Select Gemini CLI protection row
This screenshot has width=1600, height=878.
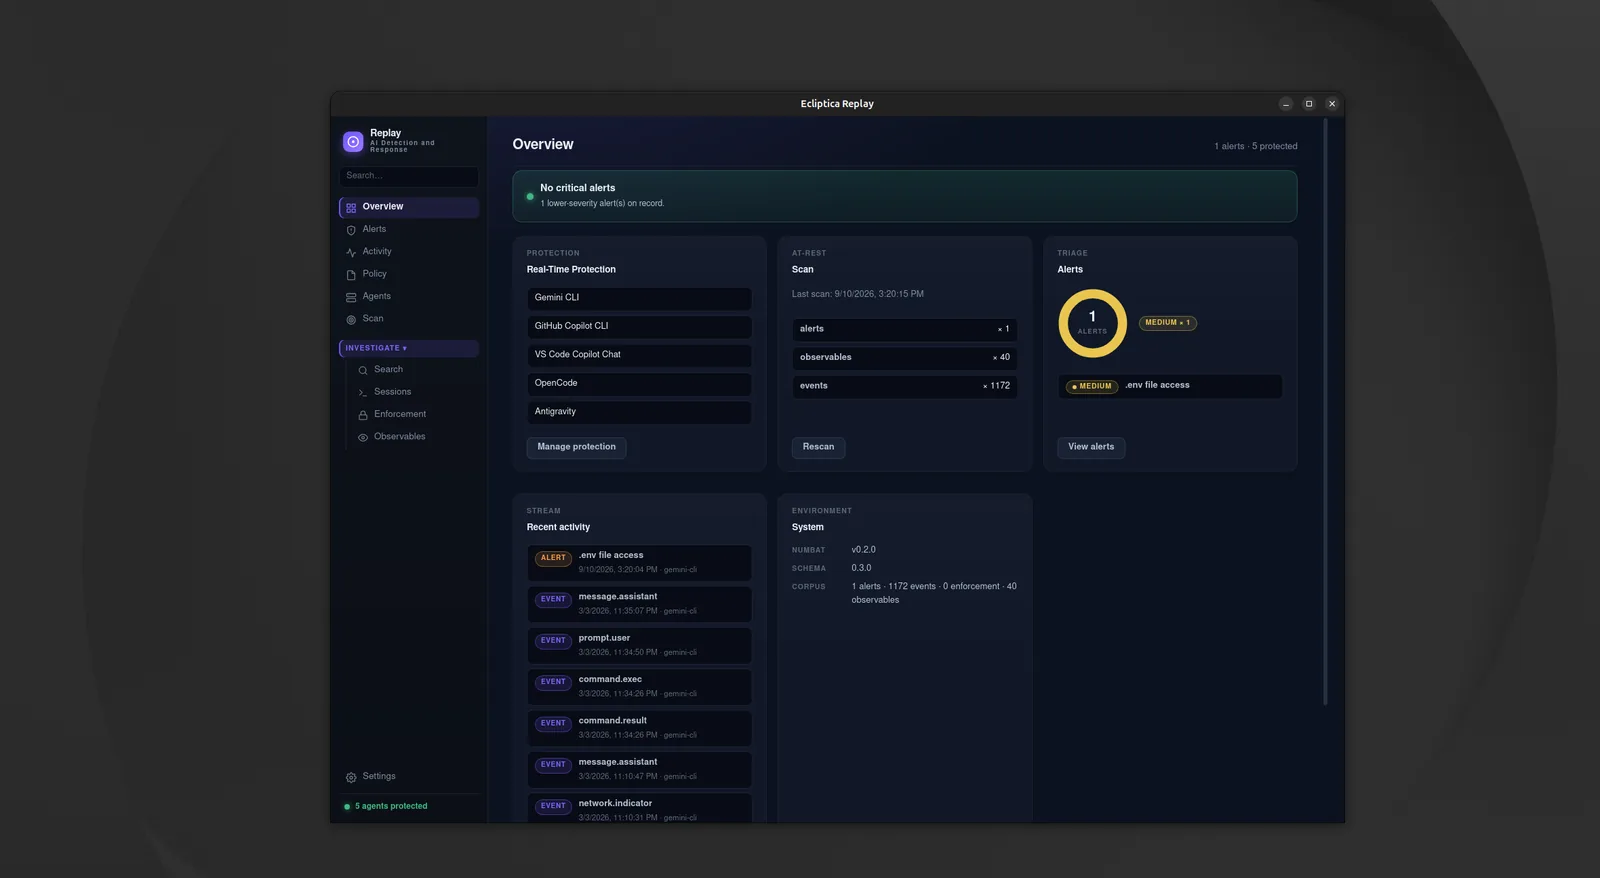click(x=639, y=298)
